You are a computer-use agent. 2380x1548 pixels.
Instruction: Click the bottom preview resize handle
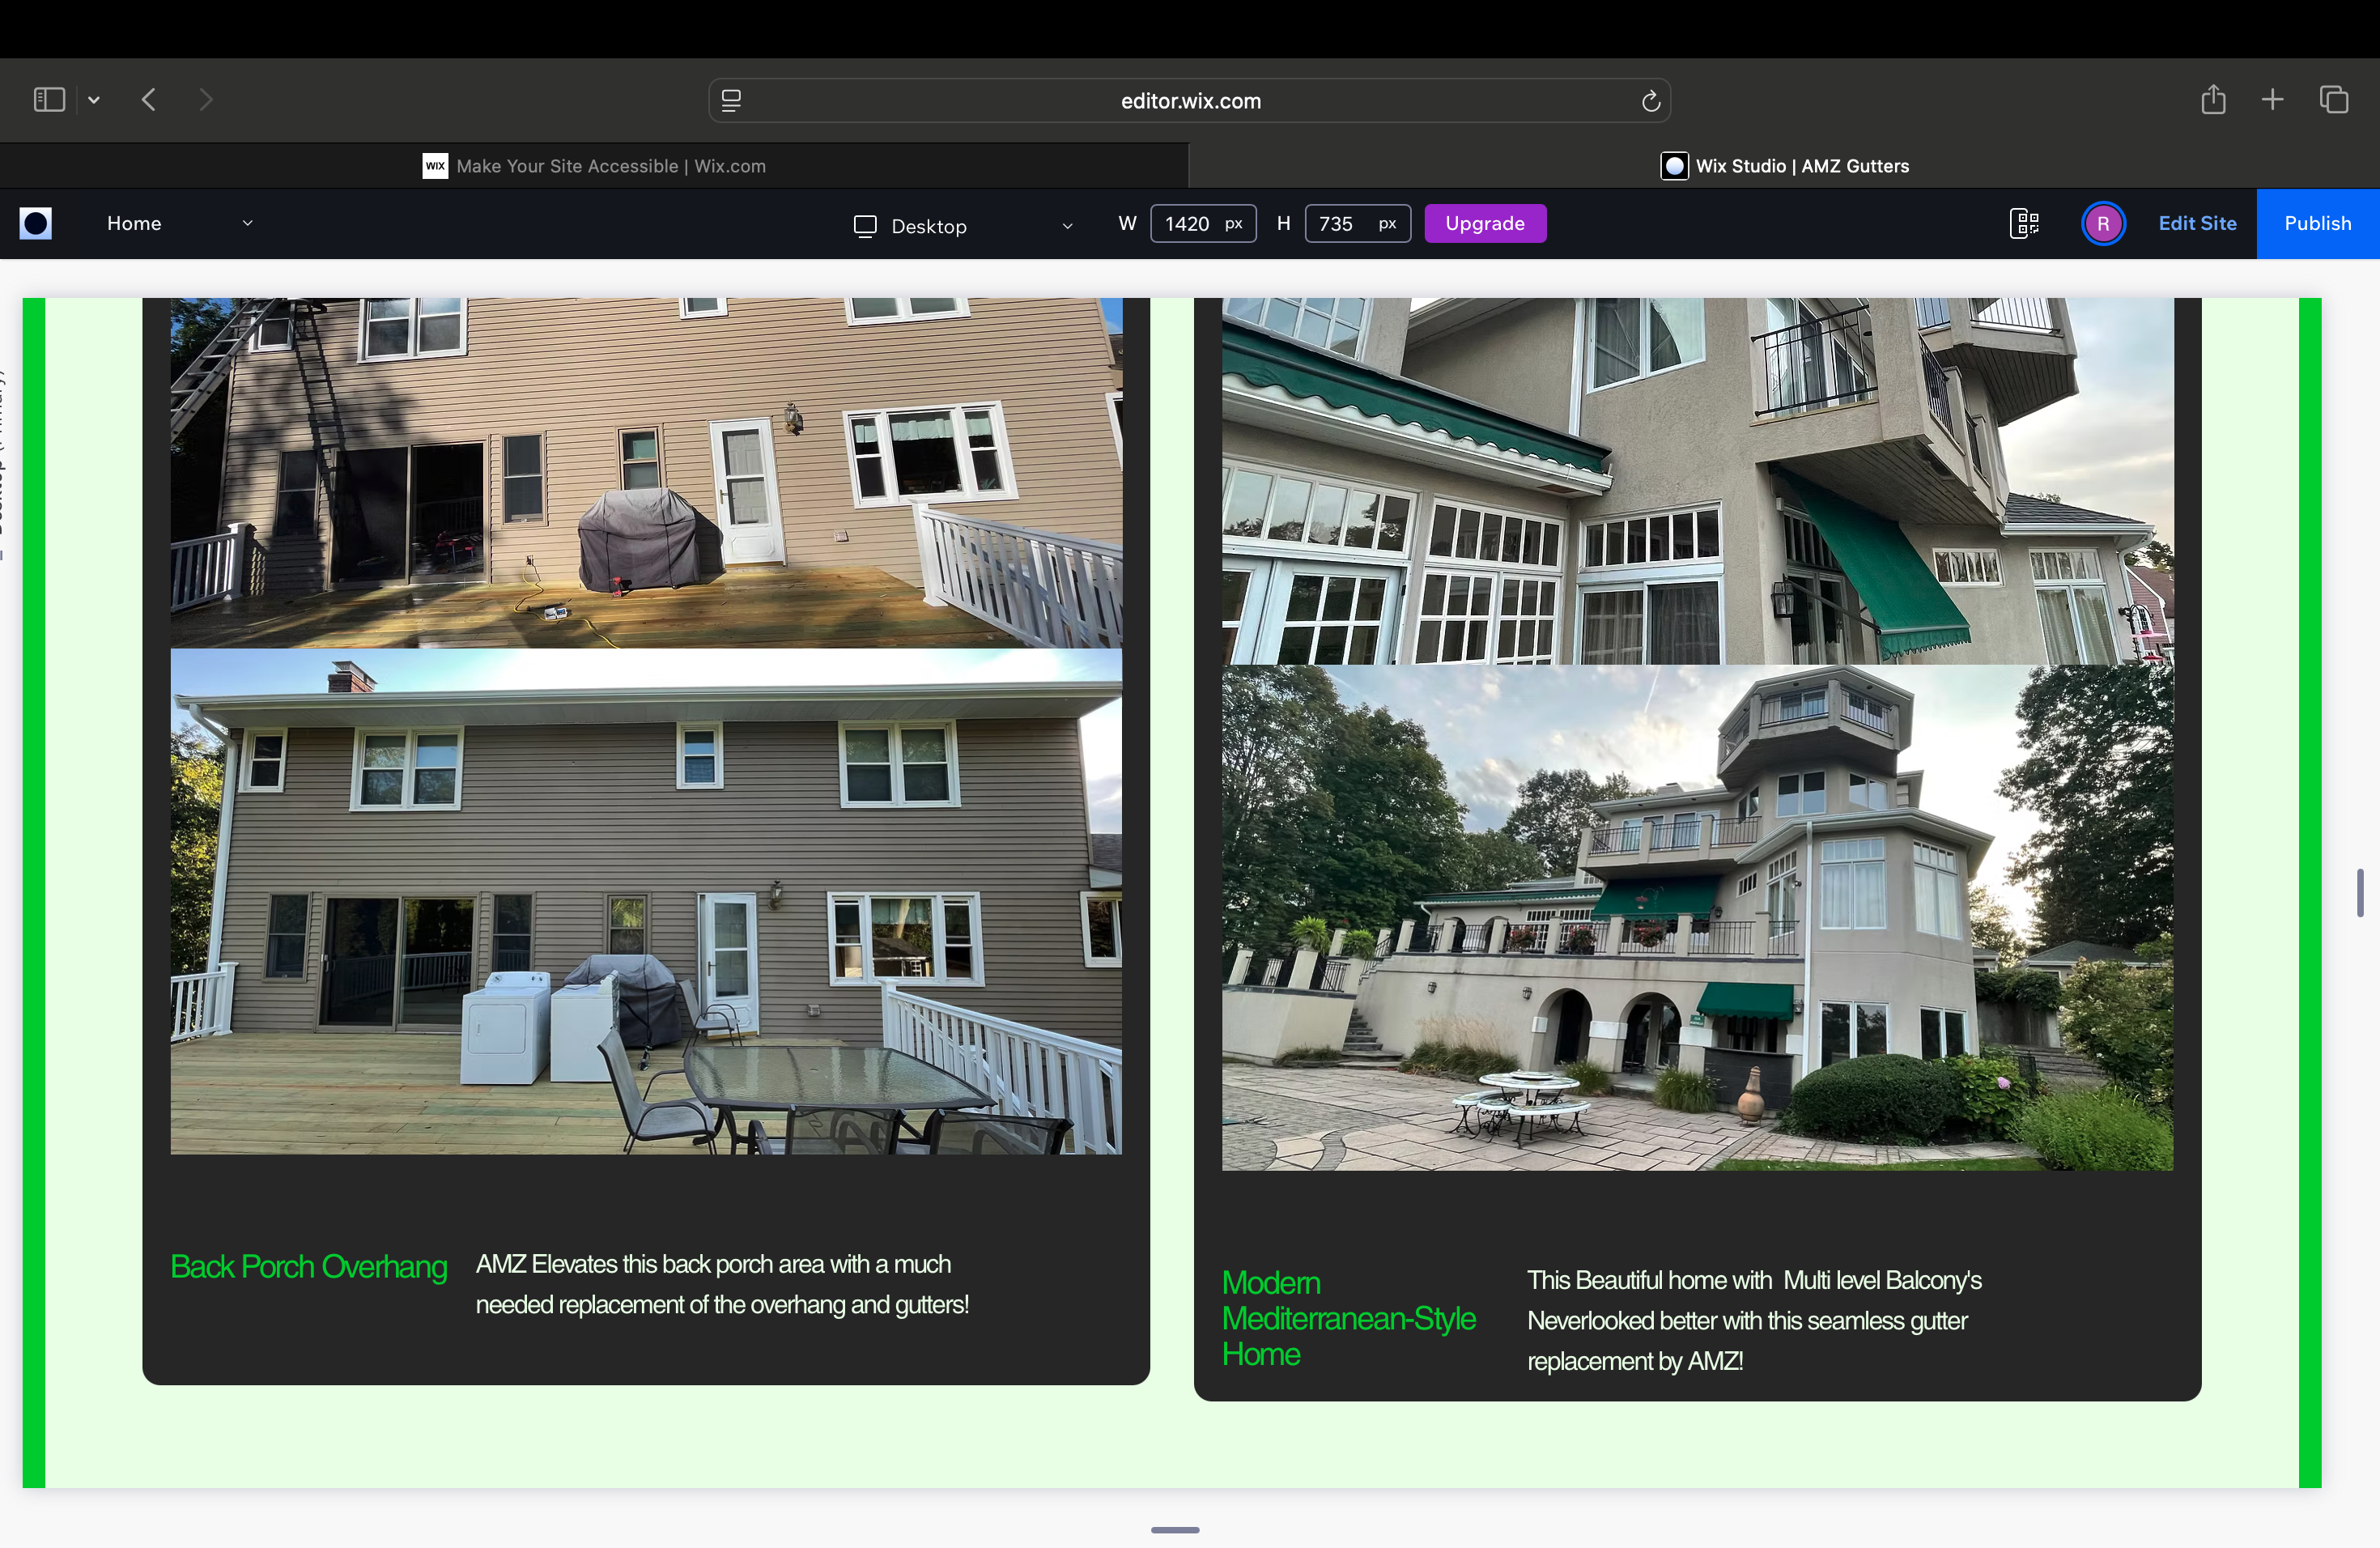click(1175, 1530)
